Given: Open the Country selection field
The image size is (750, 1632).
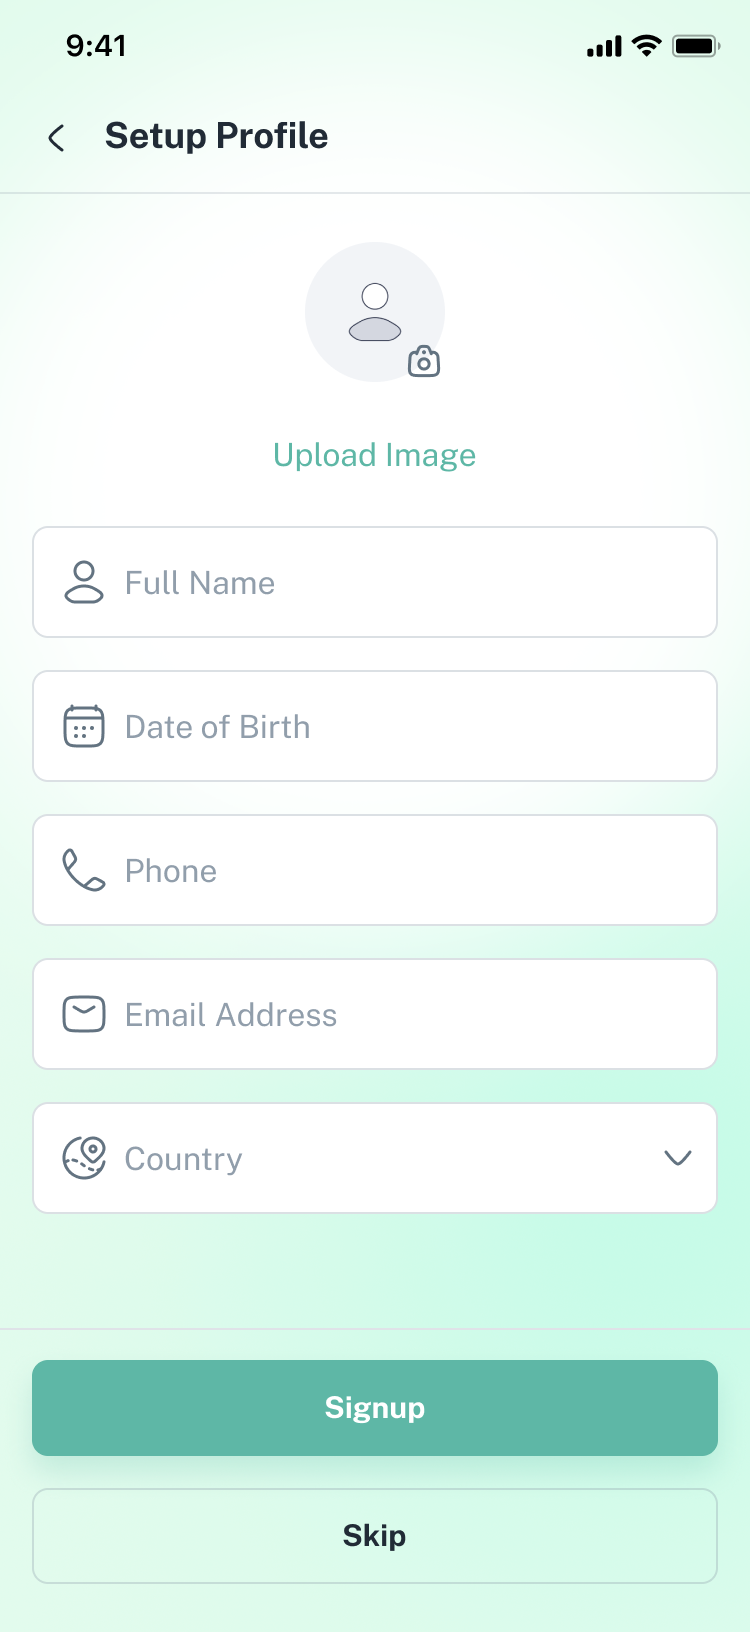Looking at the screenshot, I should point(375,1158).
